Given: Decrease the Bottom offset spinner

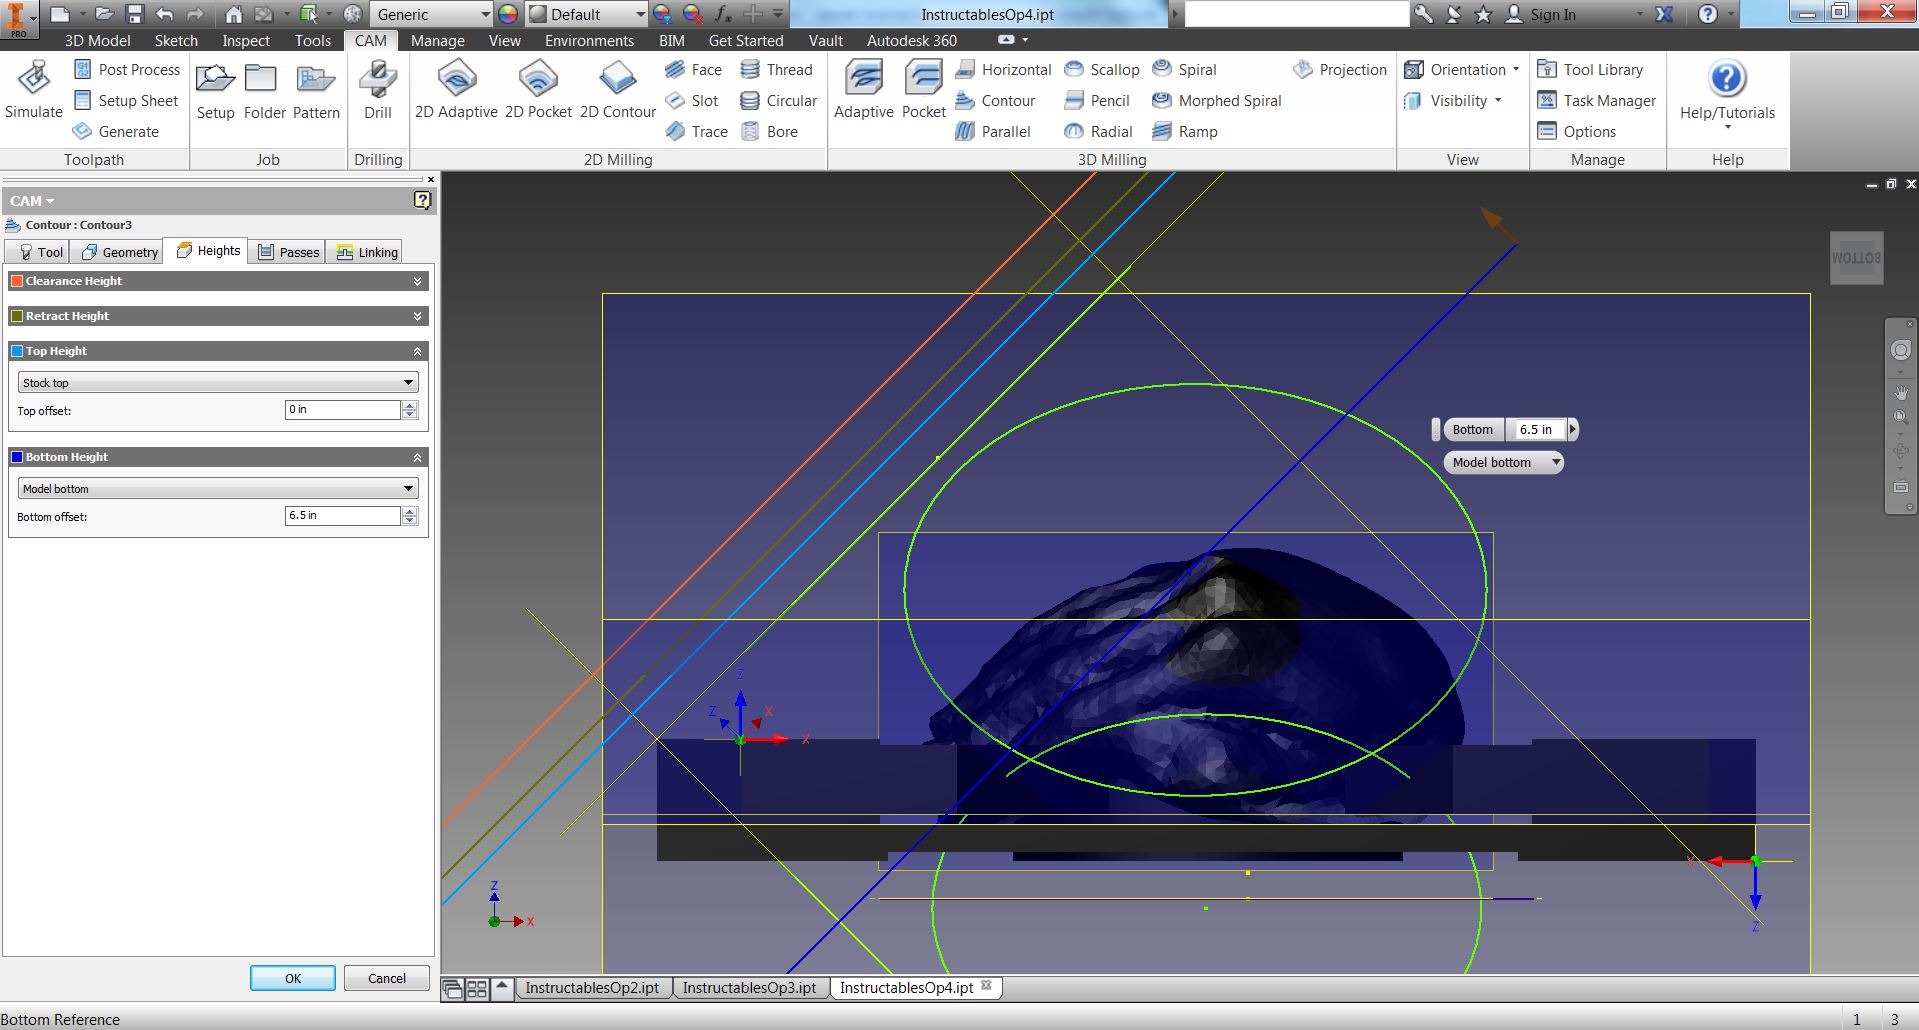Looking at the screenshot, I should pos(410,521).
